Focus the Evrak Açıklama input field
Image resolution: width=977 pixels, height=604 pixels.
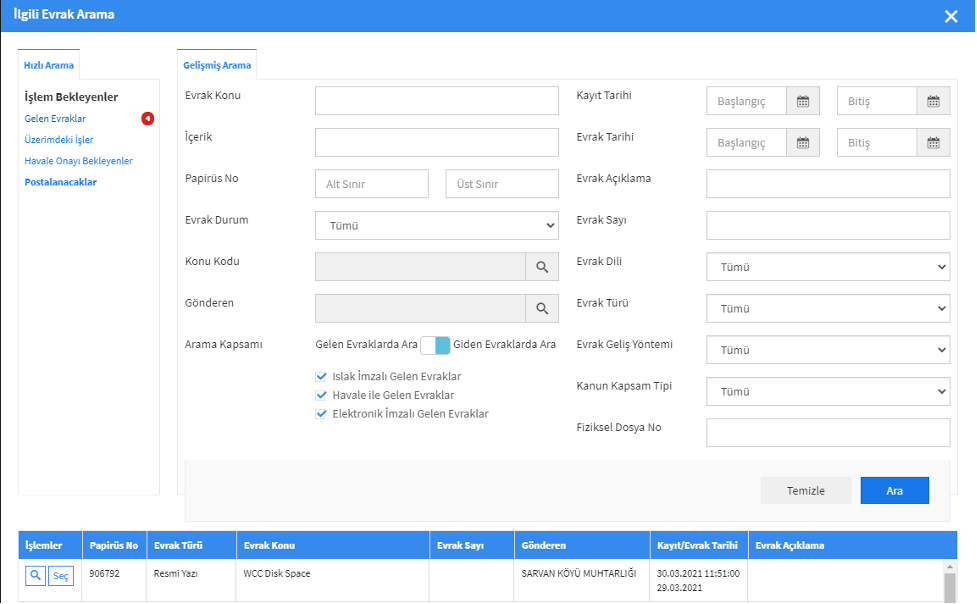pos(828,184)
